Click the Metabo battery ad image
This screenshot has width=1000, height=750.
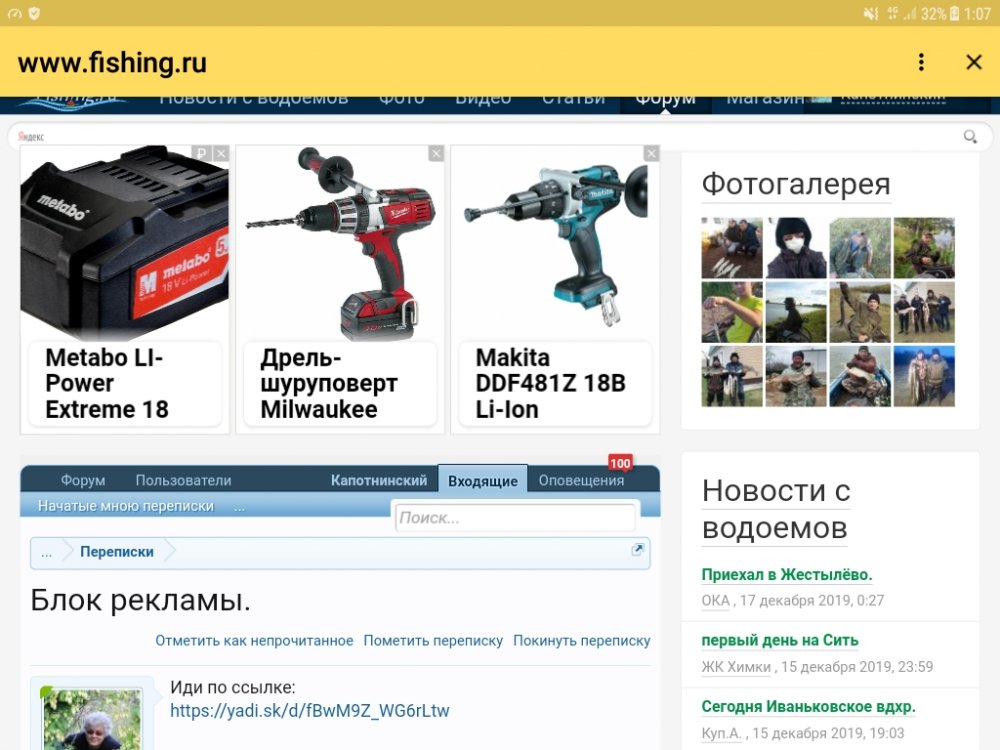(x=125, y=242)
